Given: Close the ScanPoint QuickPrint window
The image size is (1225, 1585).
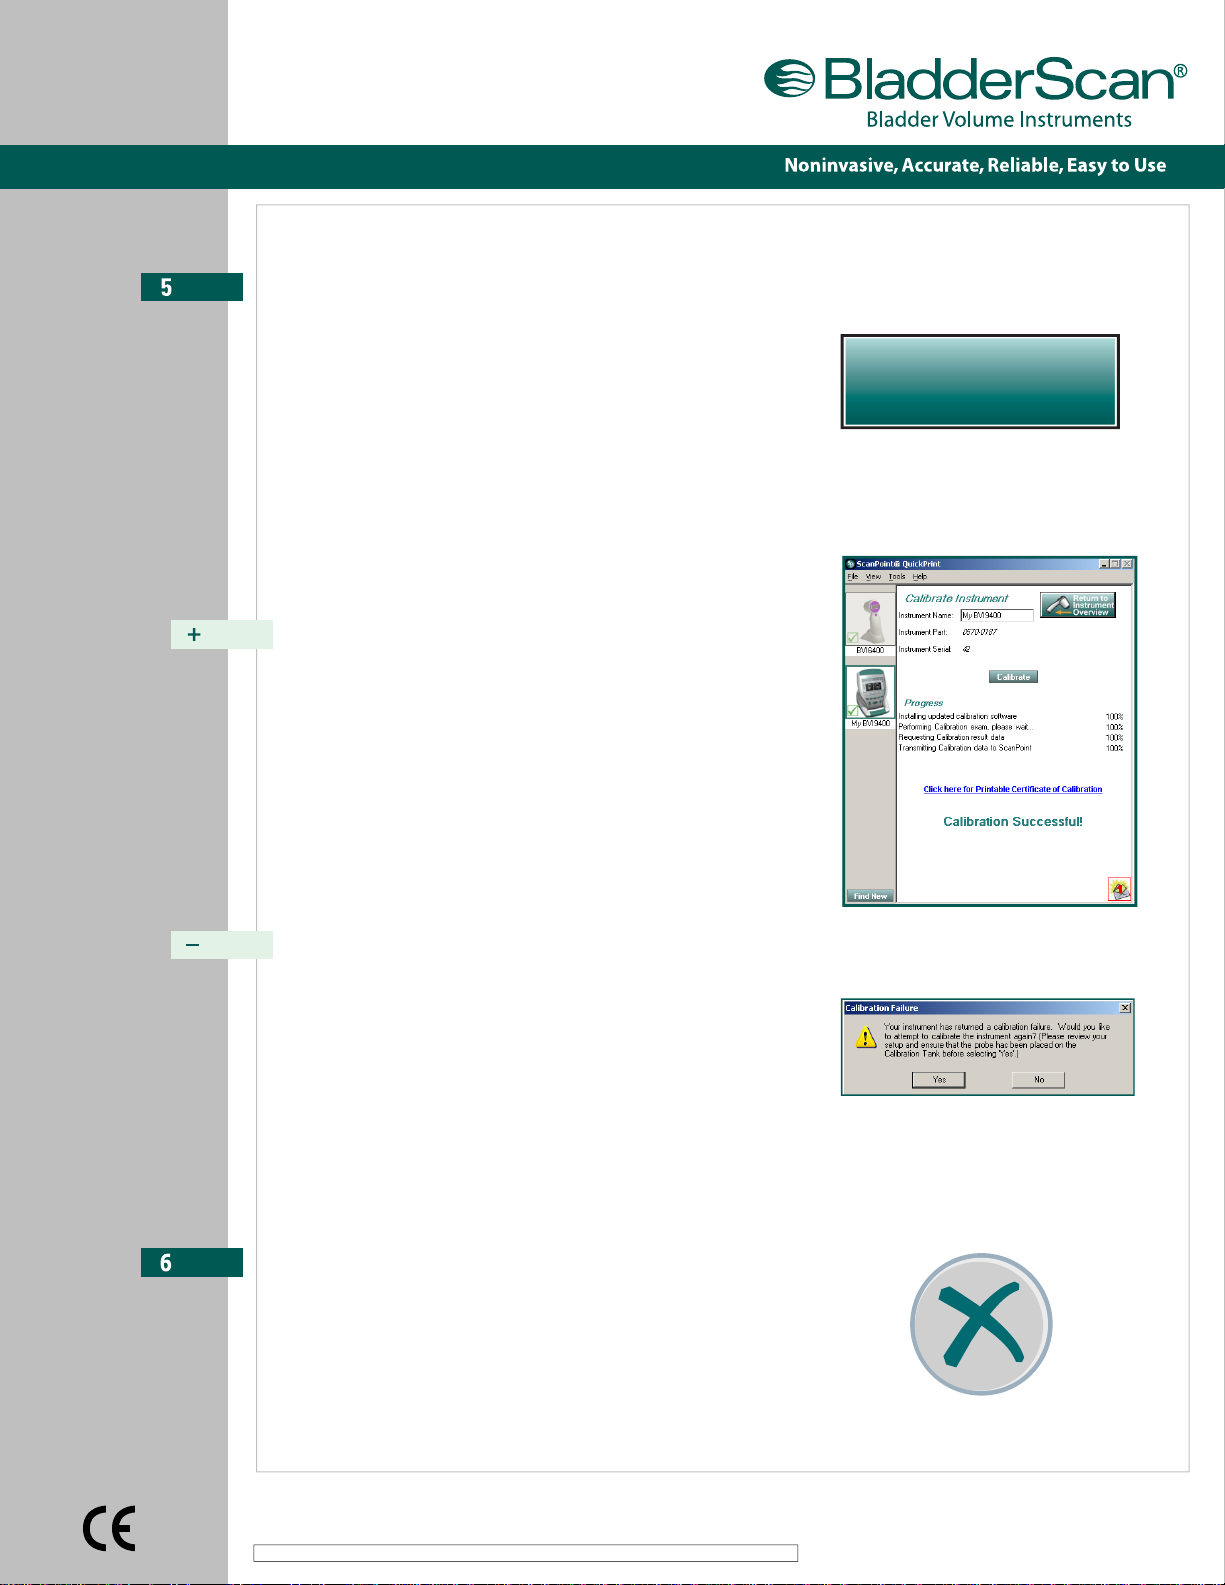Looking at the screenshot, I should point(1127,564).
